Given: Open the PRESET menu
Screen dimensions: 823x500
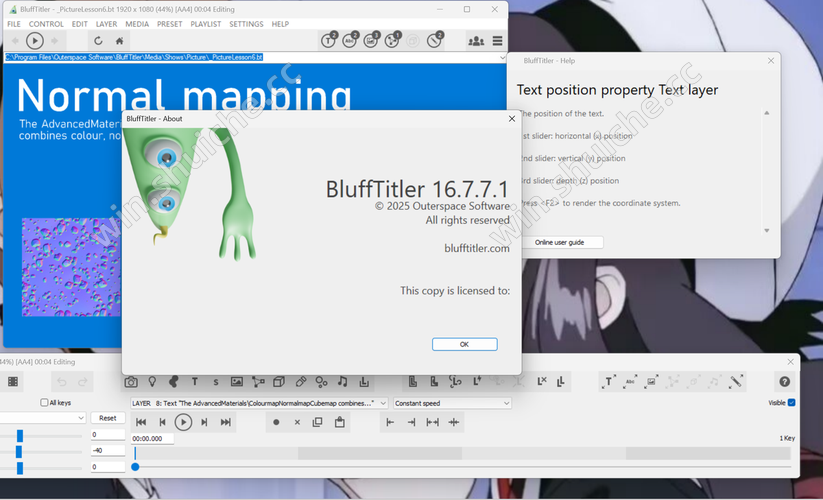Looking at the screenshot, I should coord(170,24).
